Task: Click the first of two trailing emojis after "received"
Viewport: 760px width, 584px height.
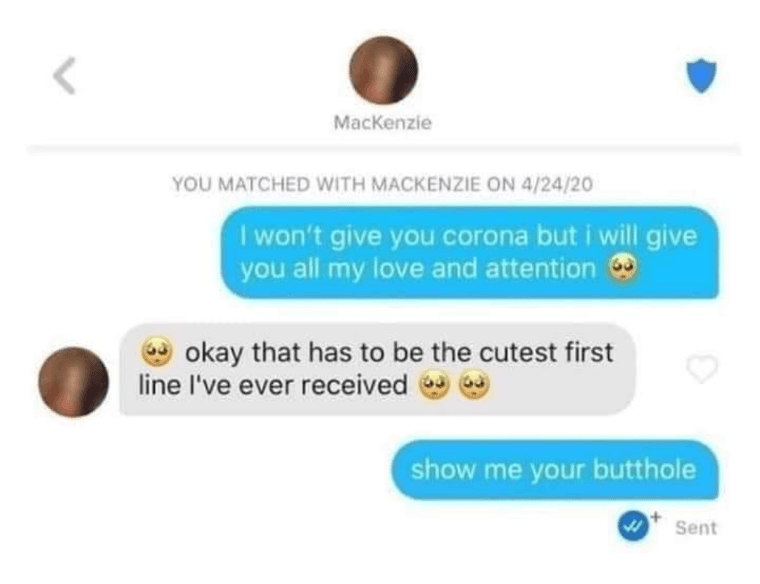Action: pos(435,385)
